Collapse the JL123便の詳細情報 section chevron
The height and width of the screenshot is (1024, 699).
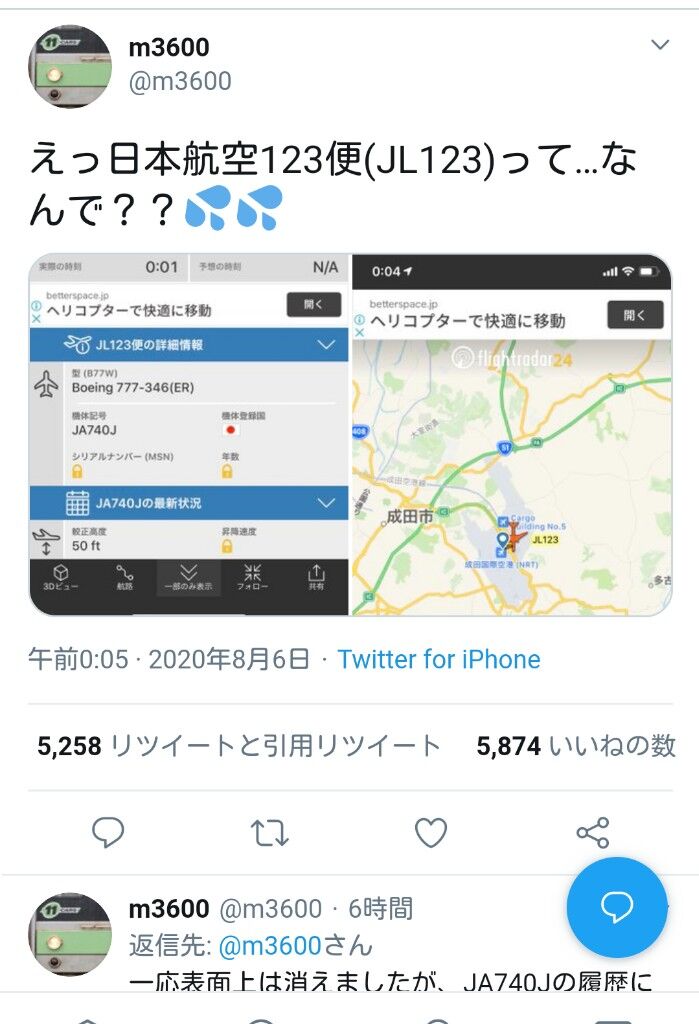pos(326,344)
